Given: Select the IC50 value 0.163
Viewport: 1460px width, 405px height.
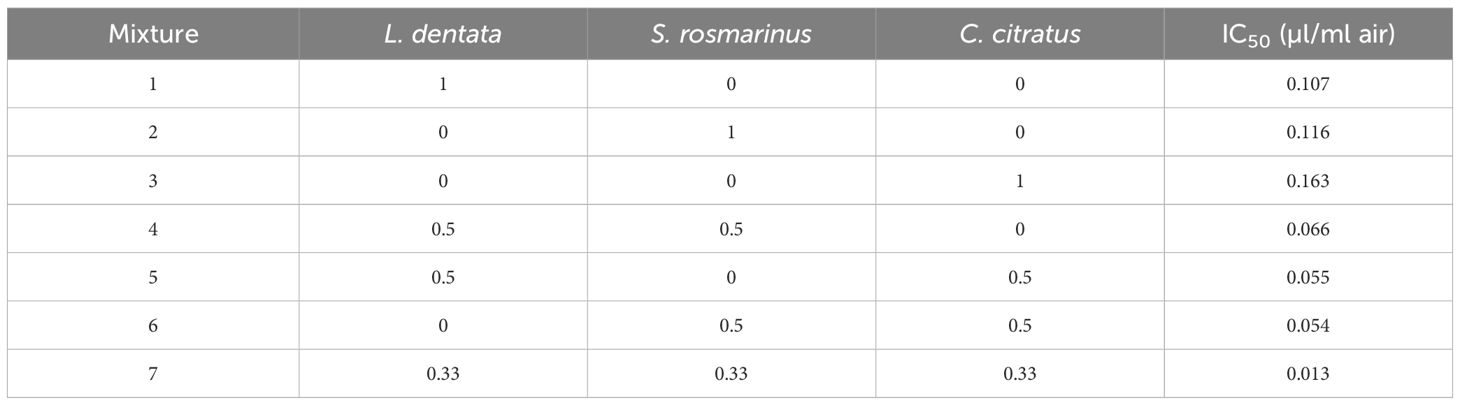Looking at the screenshot, I should [x=1309, y=181].
